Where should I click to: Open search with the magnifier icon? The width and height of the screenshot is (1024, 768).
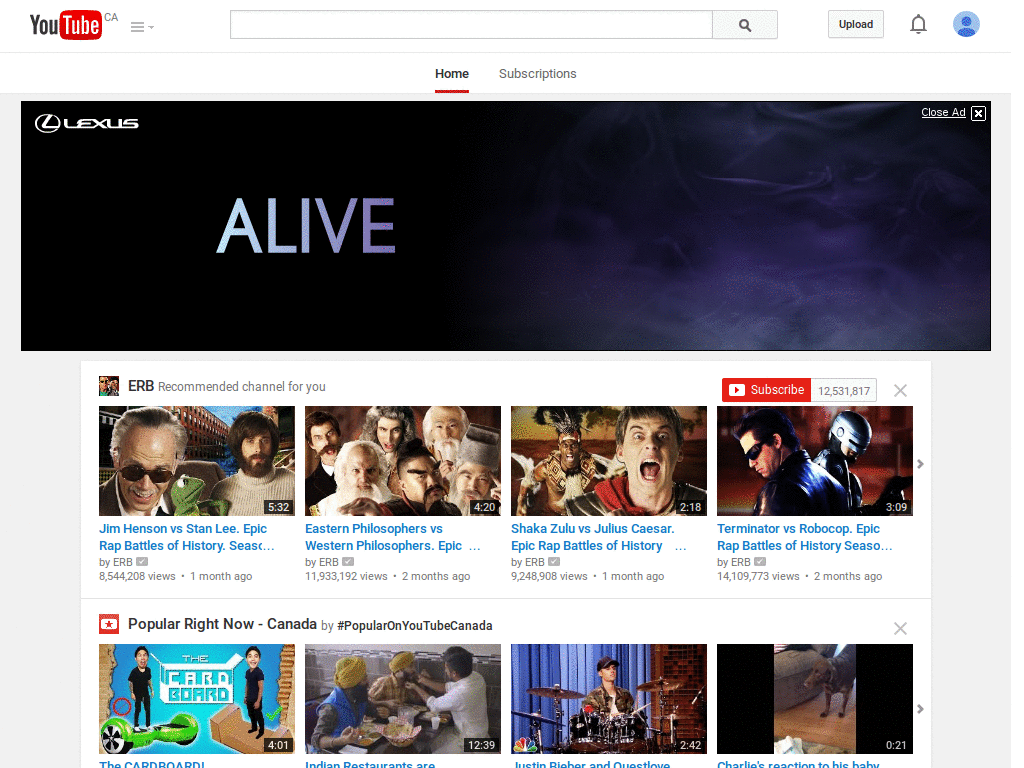point(744,24)
